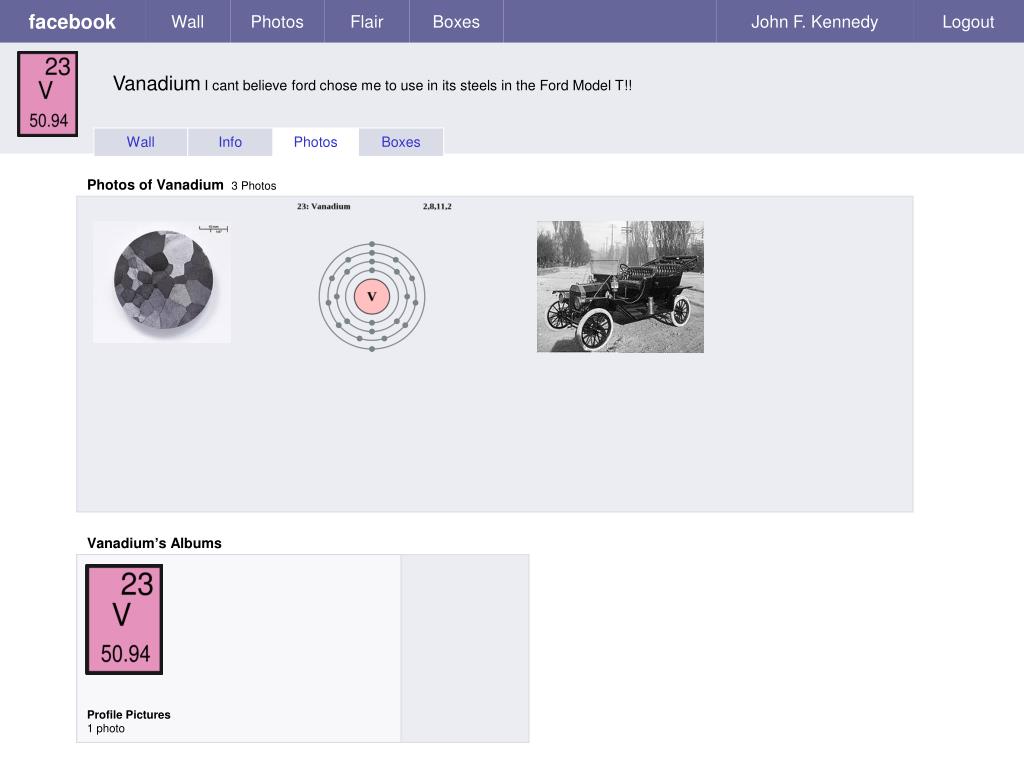
Task: Click the Profile Pictures album title
Action: [129, 714]
